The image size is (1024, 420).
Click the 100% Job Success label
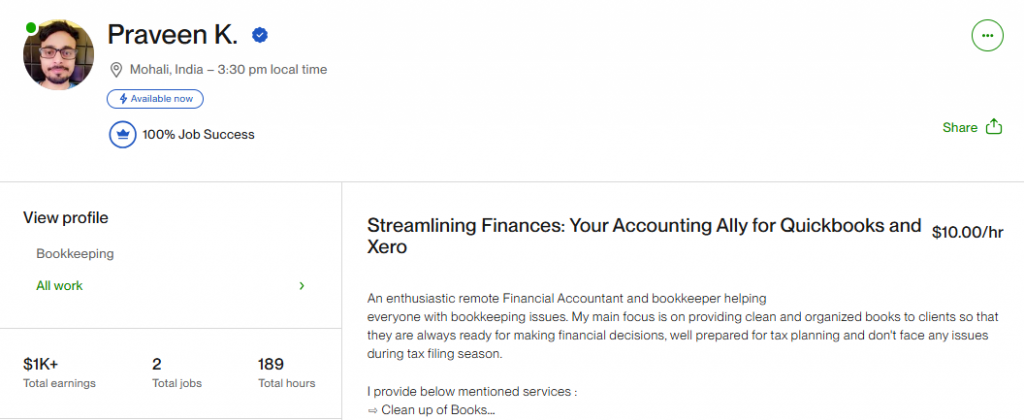pyautogui.click(x=199, y=135)
